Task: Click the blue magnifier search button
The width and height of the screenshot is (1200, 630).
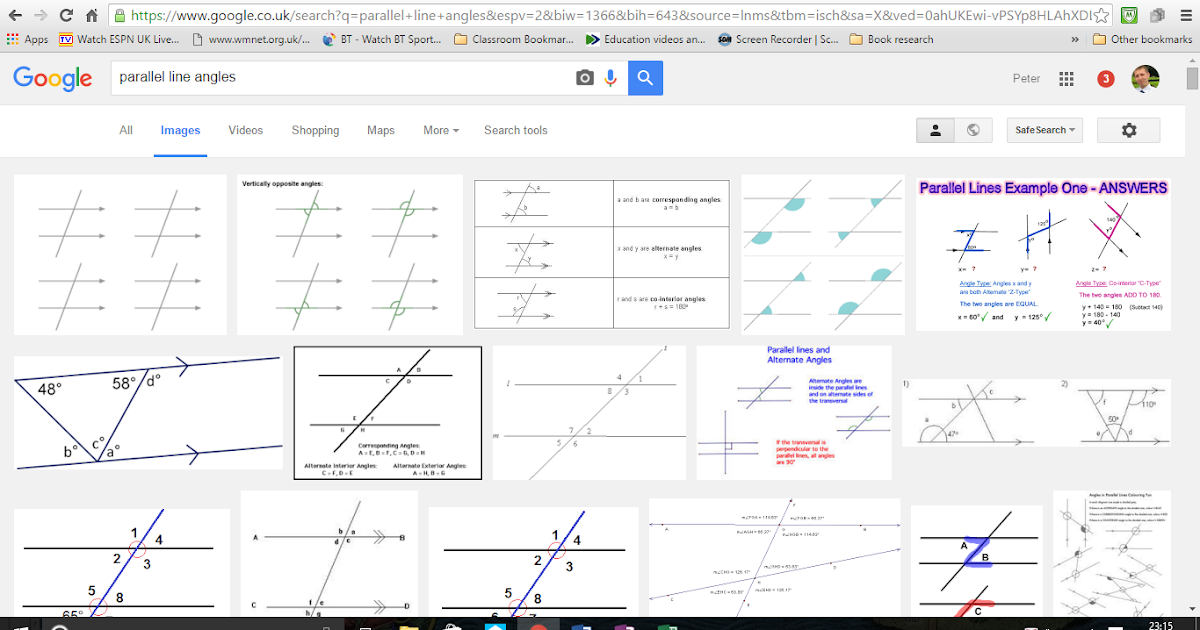Action: tap(645, 76)
